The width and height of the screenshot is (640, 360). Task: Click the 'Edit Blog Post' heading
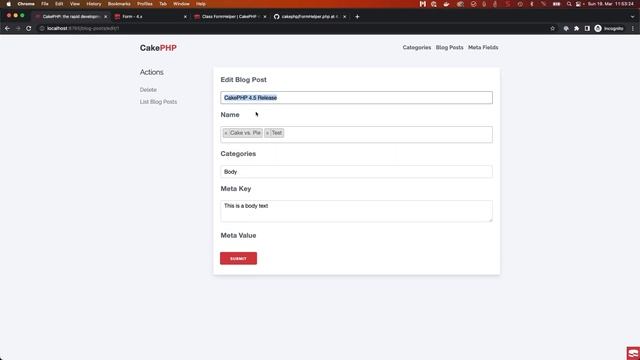point(244,80)
